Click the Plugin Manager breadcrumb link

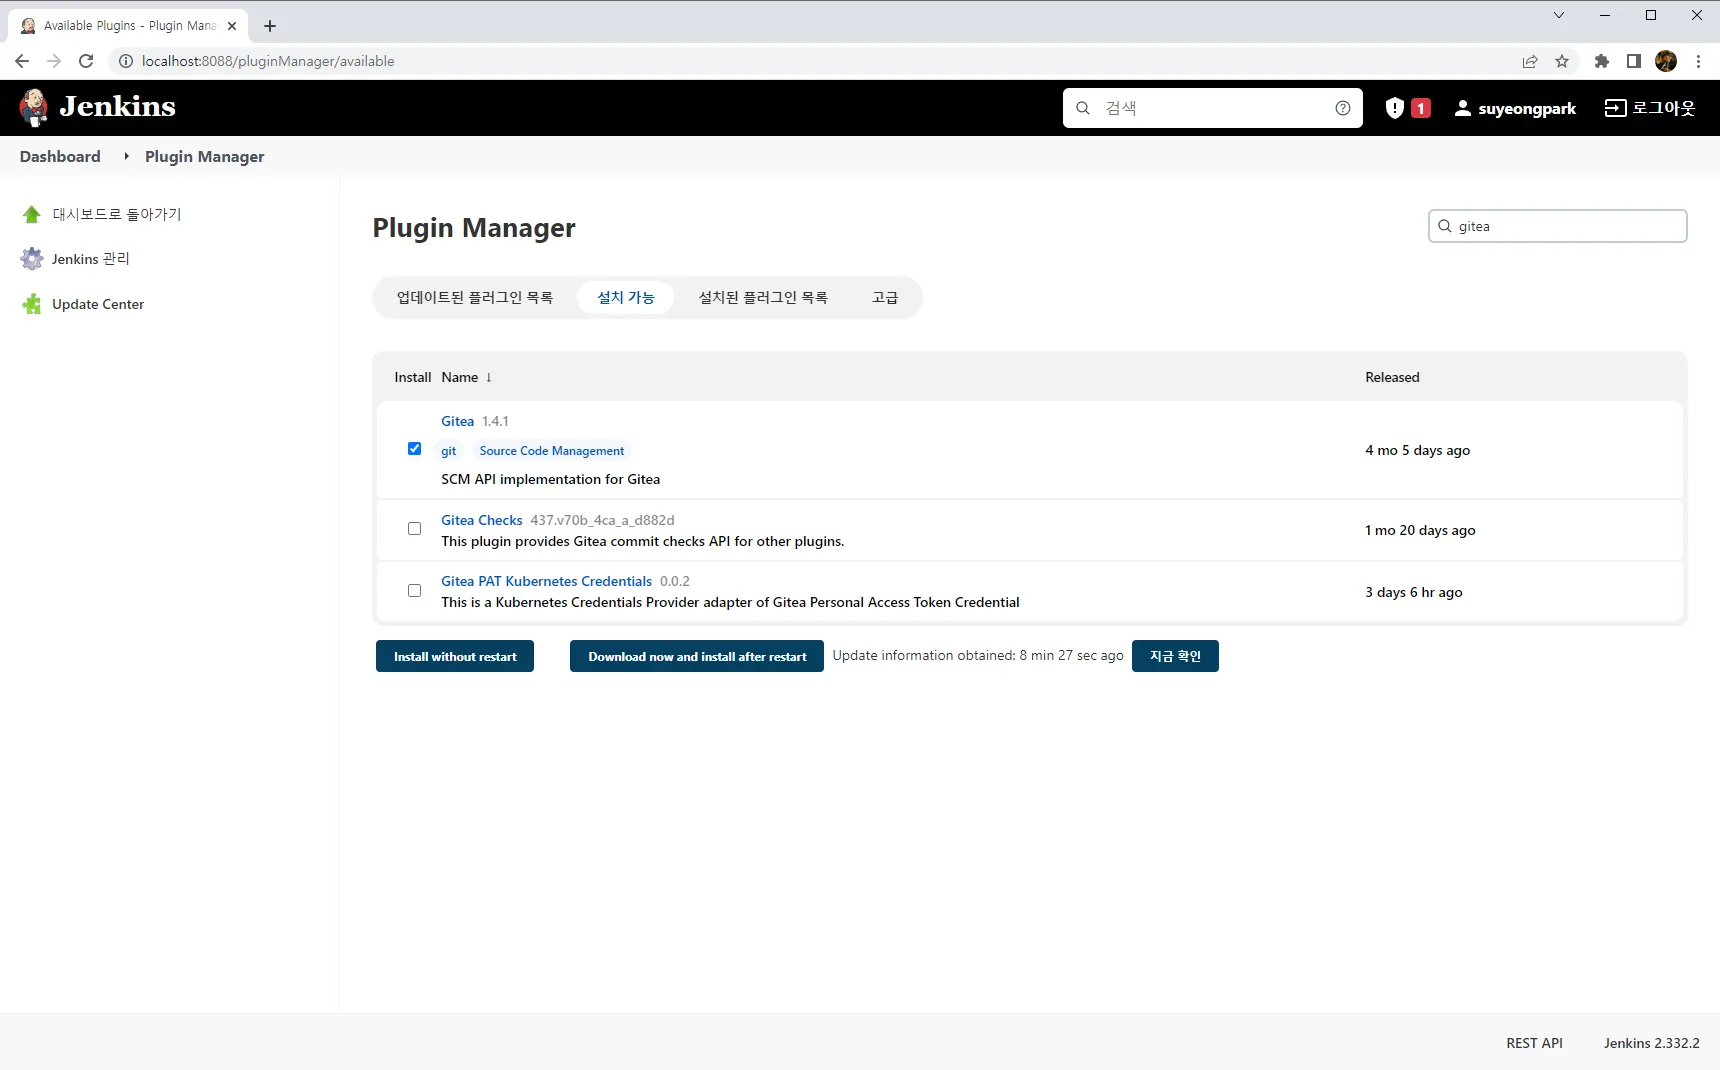click(x=205, y=156)
